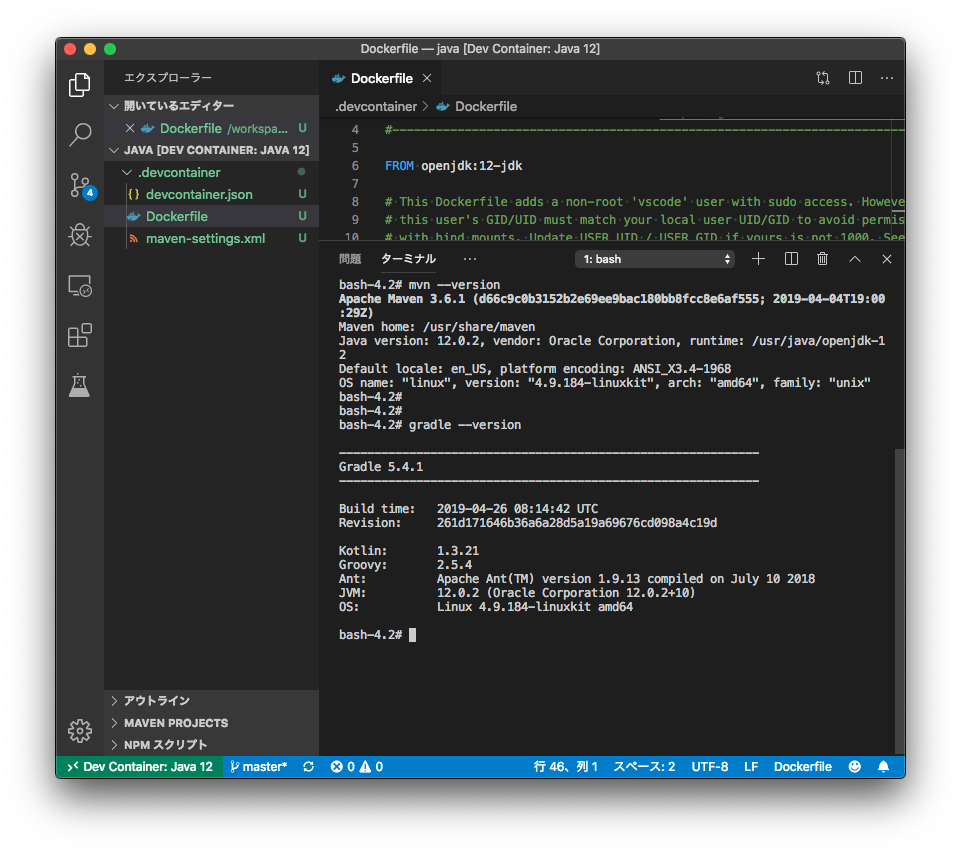This screenshot has width=961, height=852.
Task: Click at the terminal prompt cursor
Action: tap(412, 635)
